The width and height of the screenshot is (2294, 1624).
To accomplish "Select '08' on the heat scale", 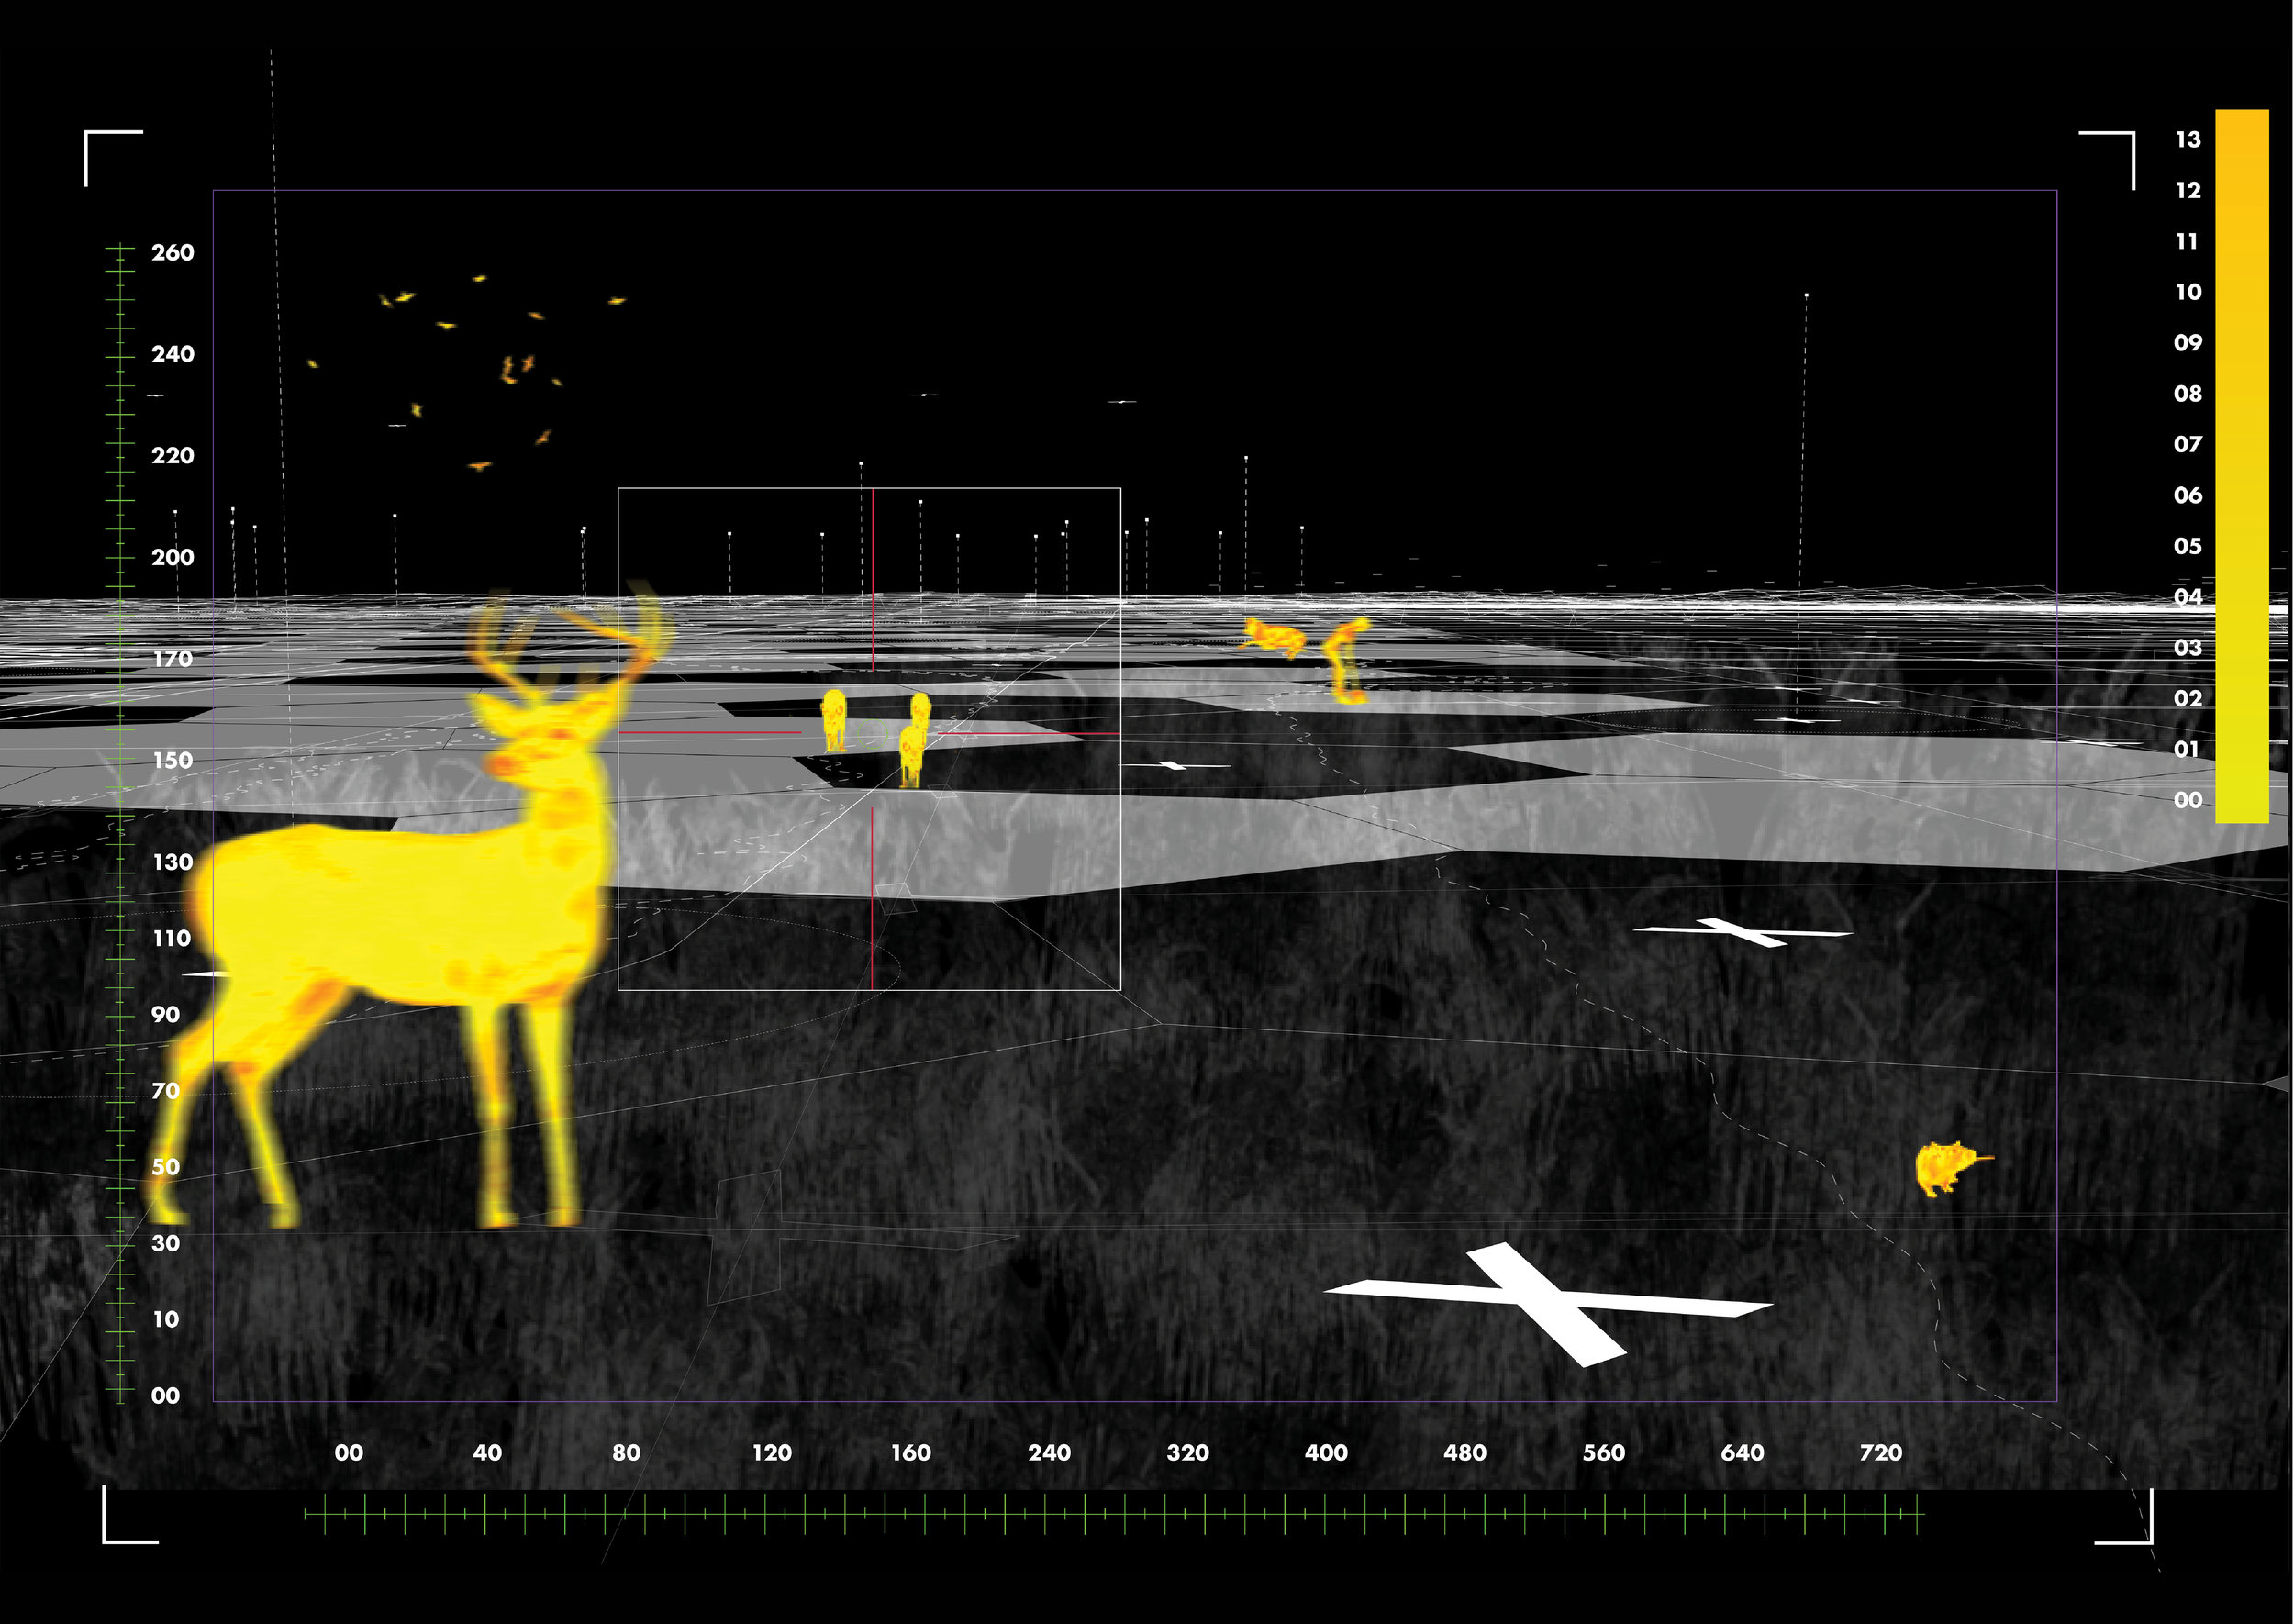I will pos(2188,394).
